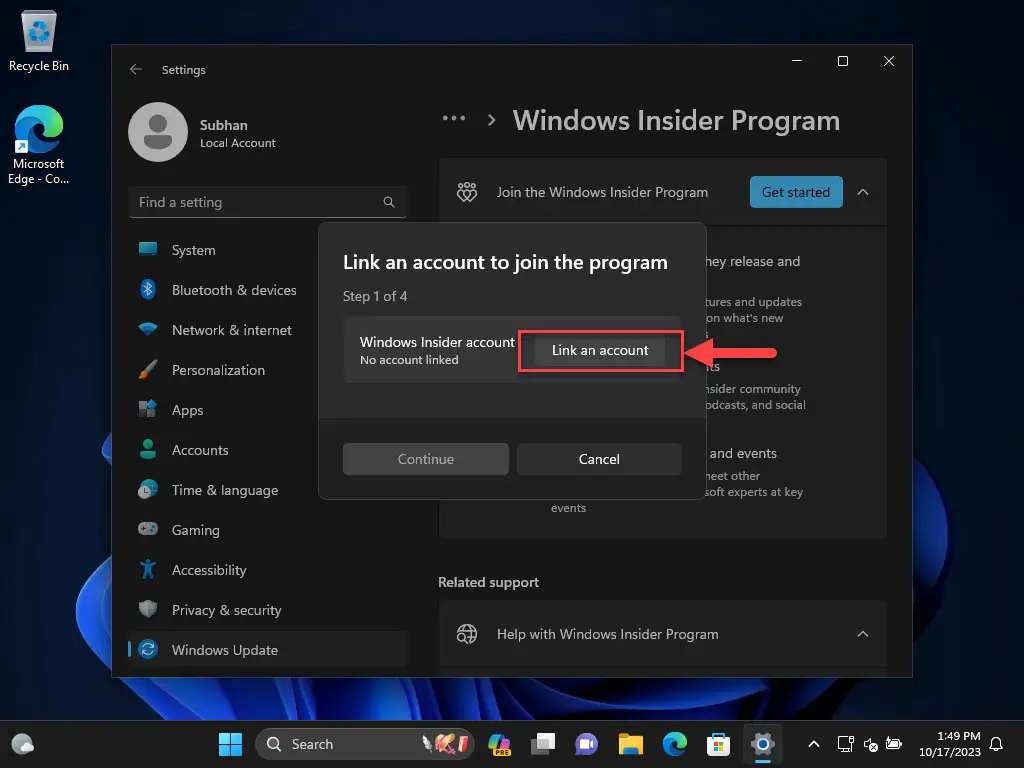This screenshot has width=1024, height=768.
Task: Click the Time & language globe-clock icon
Action: (x=148, y=489)
